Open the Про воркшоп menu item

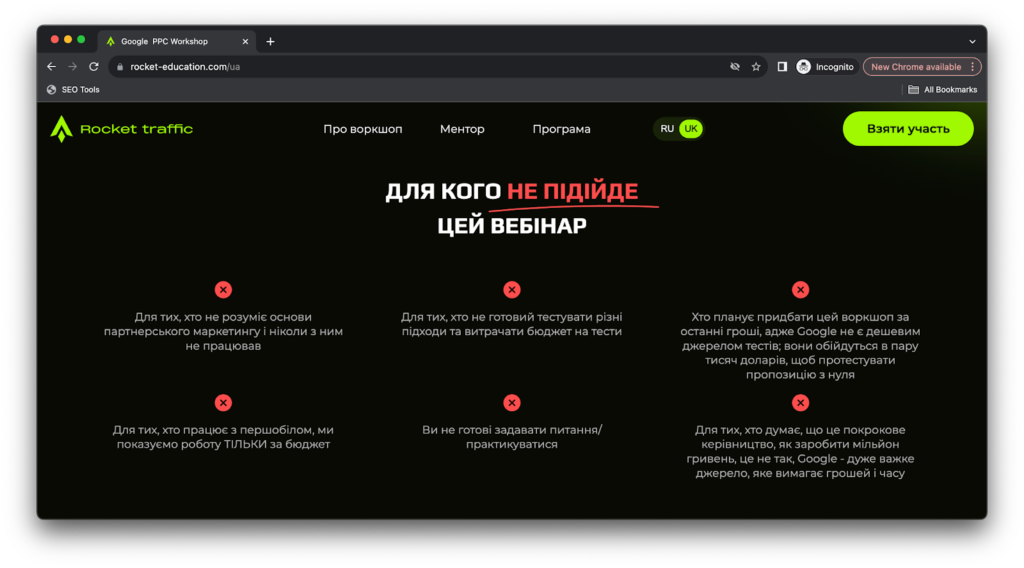tap(362, 129)
